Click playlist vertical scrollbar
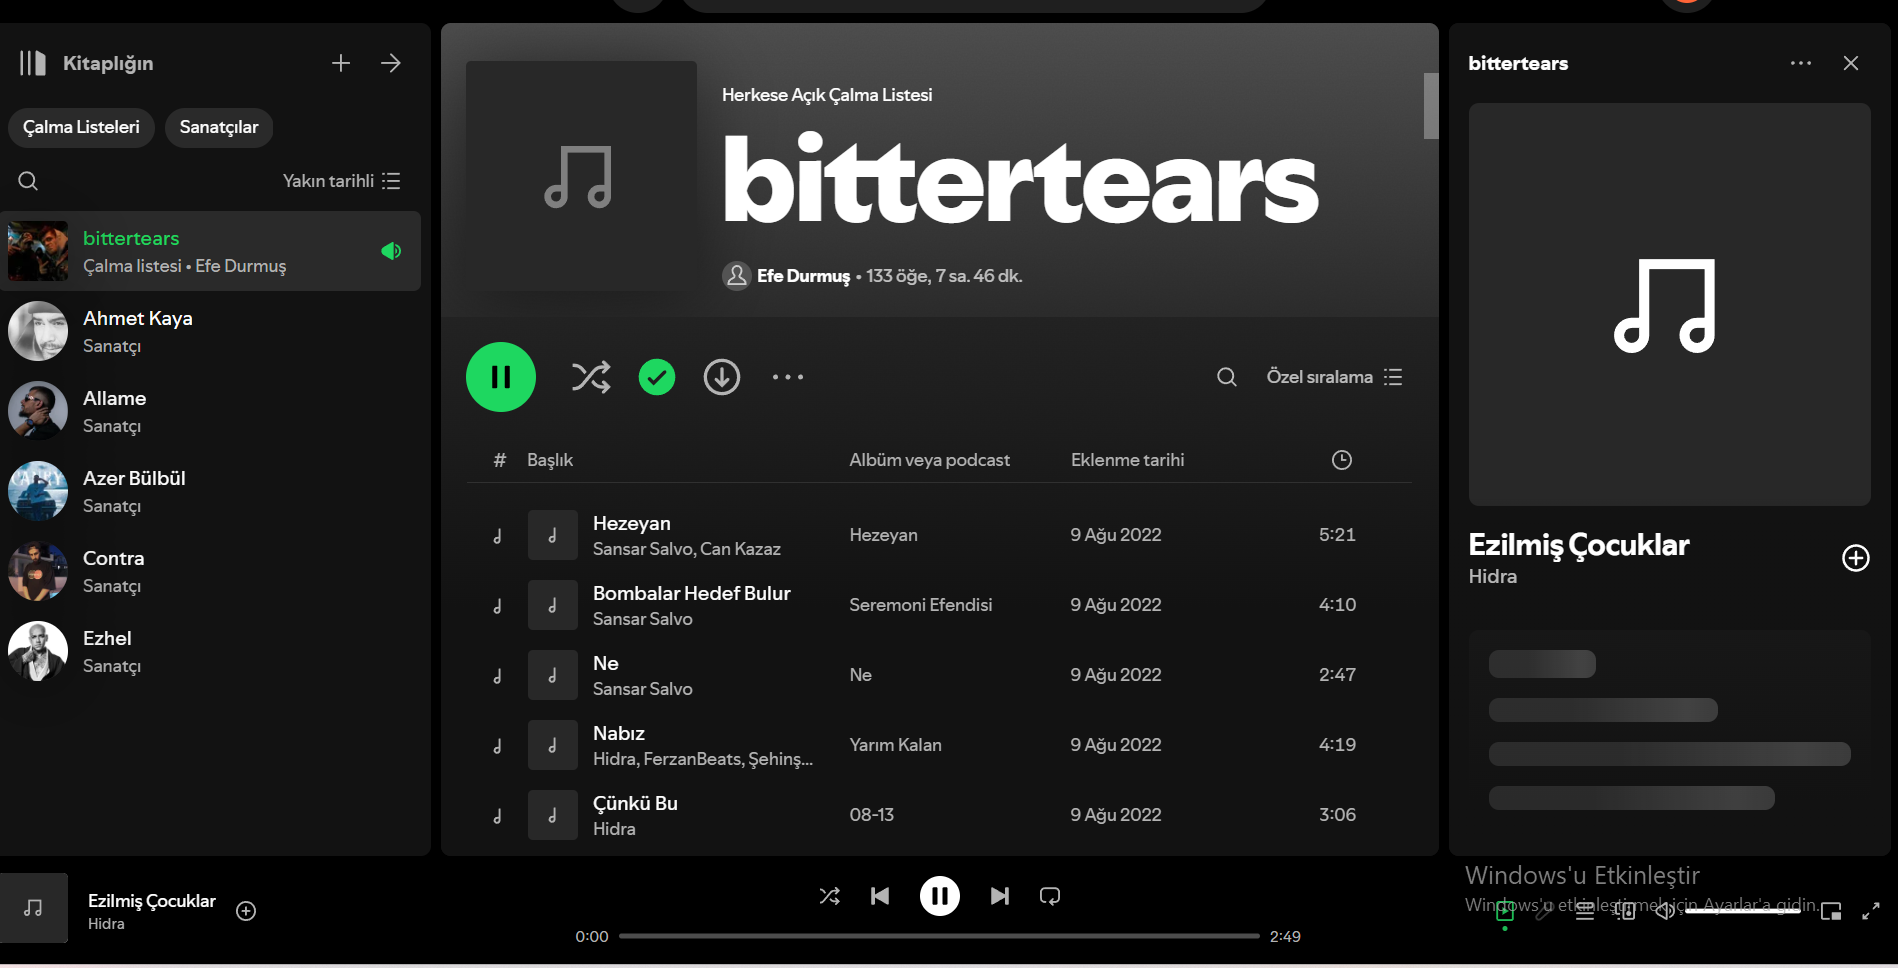This screenshot has width=1898, height=968. pyautogui.click(x=1431, y=105)
